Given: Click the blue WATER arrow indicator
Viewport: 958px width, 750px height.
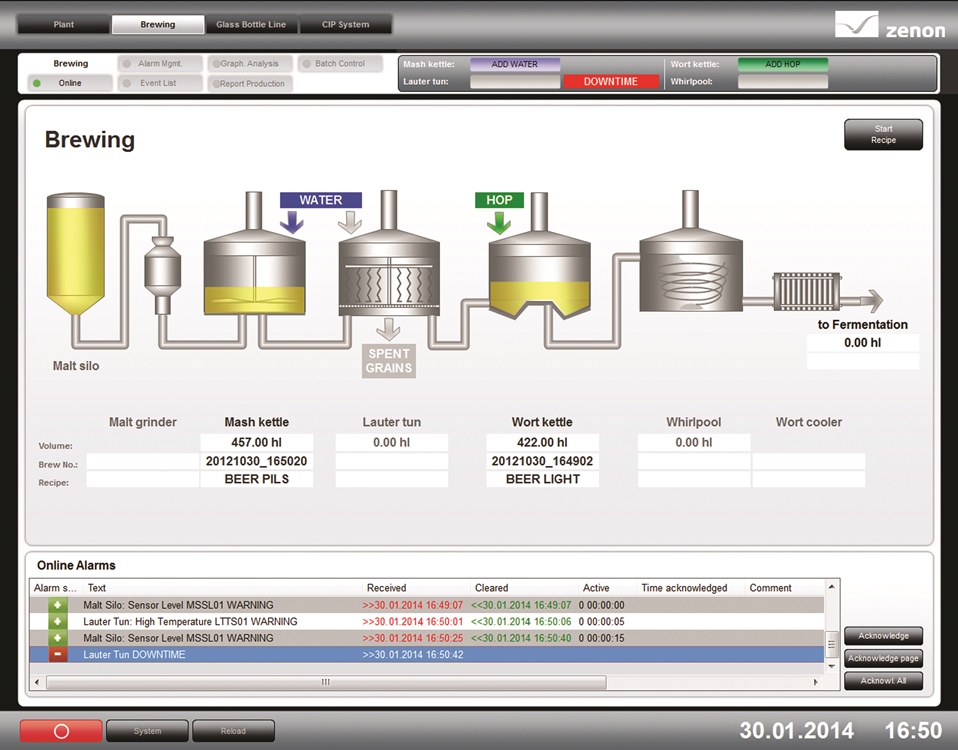Looking at the screenshot, I should tap(292, 221).
